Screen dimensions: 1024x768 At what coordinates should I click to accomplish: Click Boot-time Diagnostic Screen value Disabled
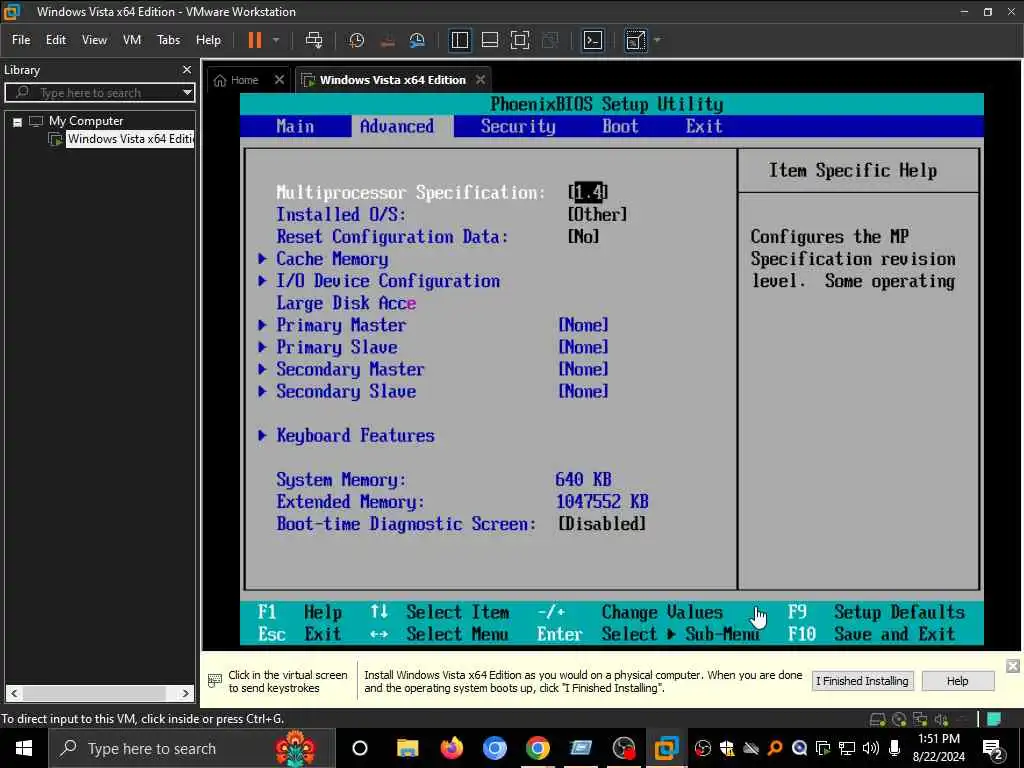pyautogui.click(x=602, y=524)
